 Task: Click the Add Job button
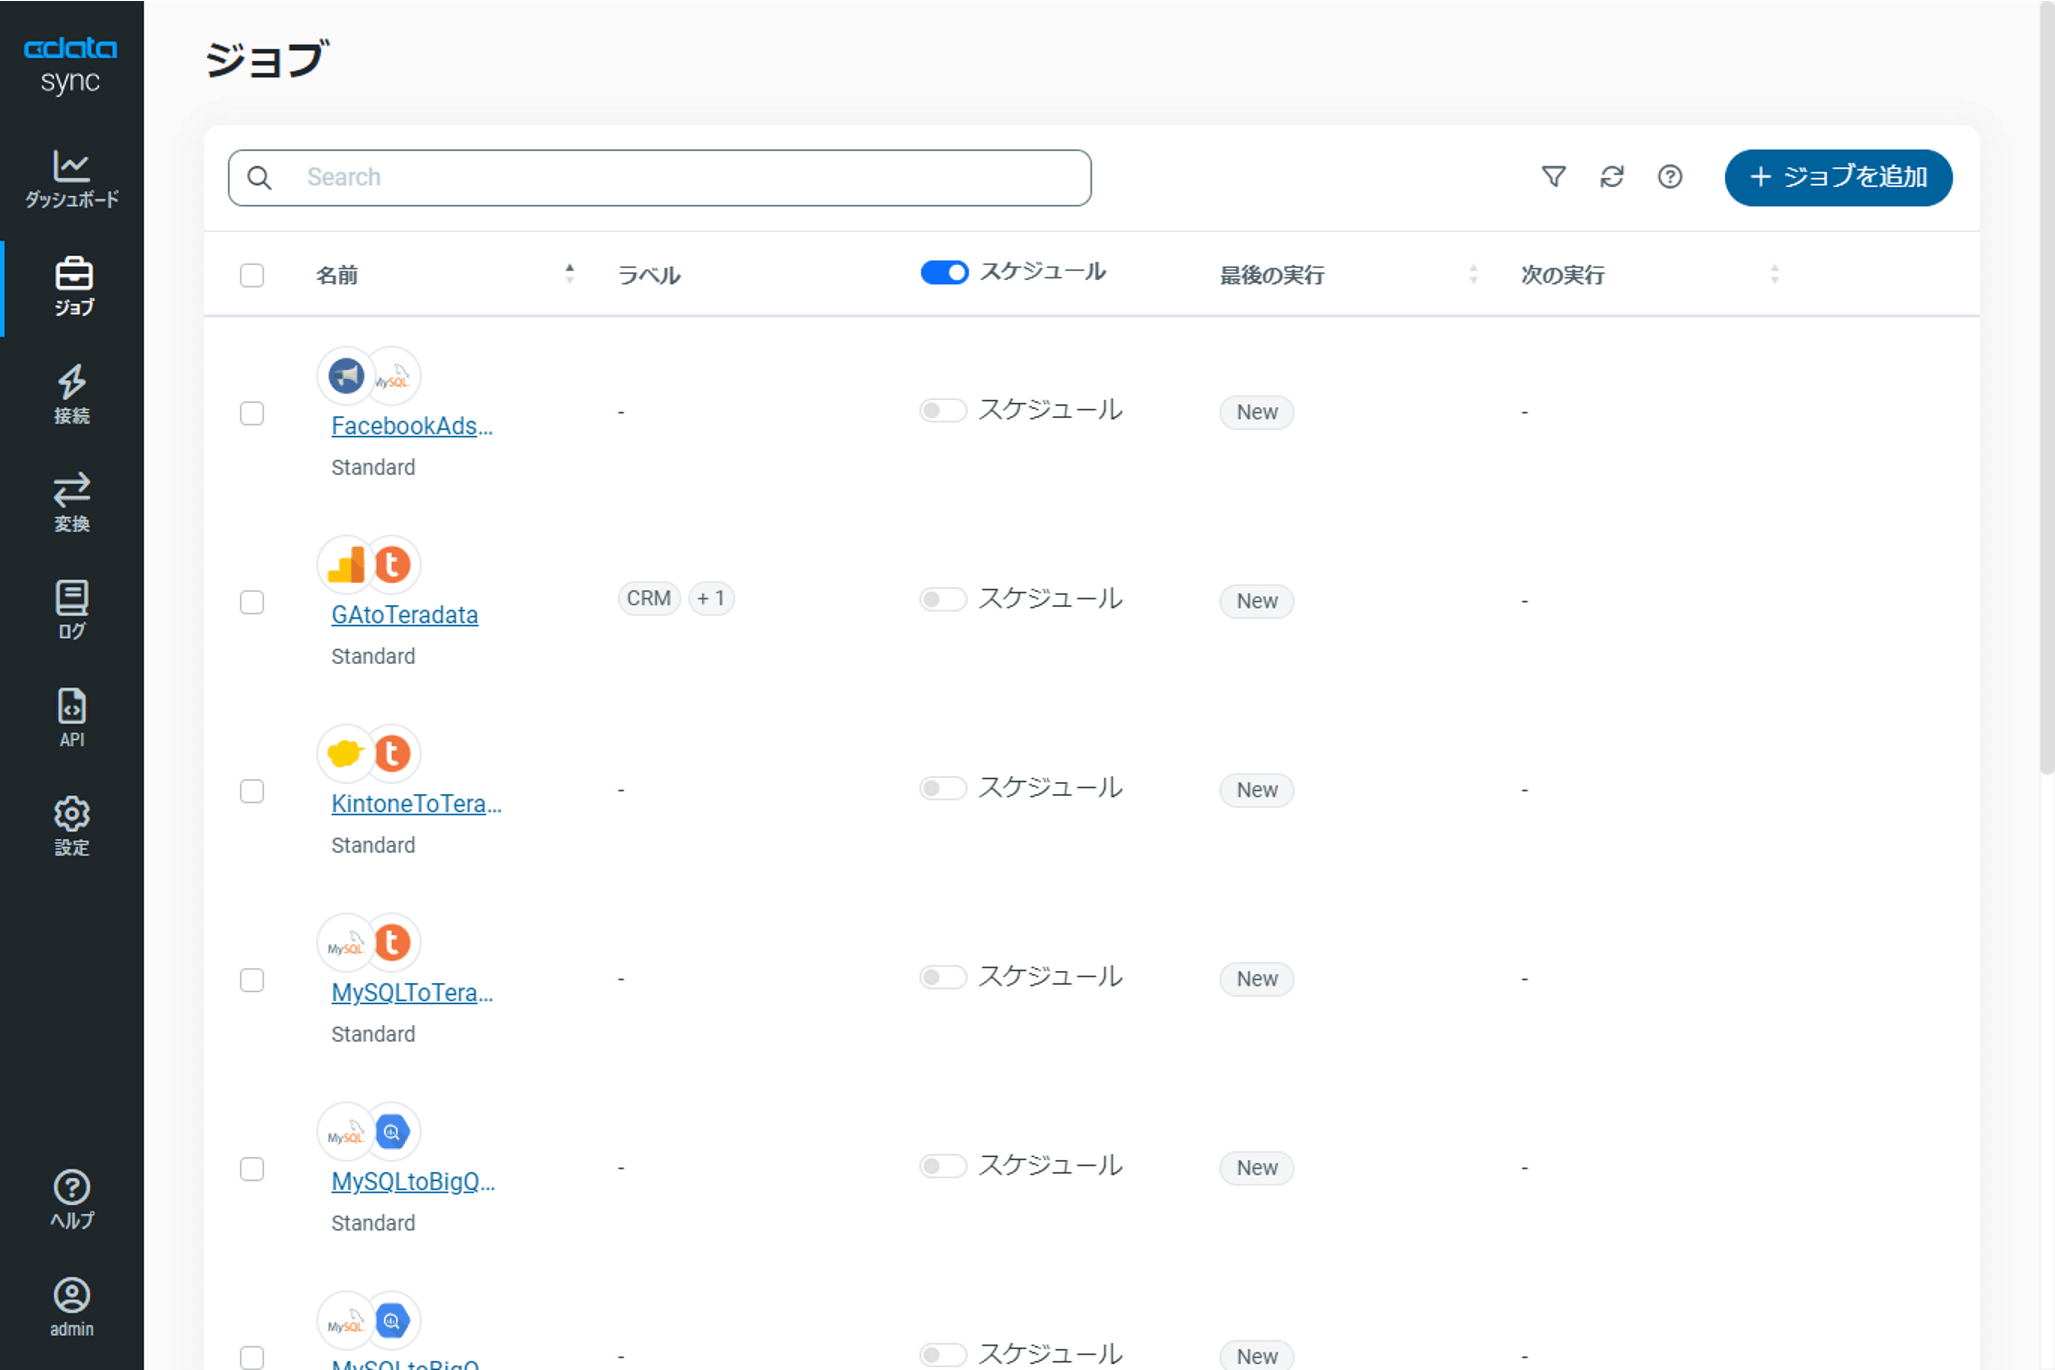pos(1837,177)
